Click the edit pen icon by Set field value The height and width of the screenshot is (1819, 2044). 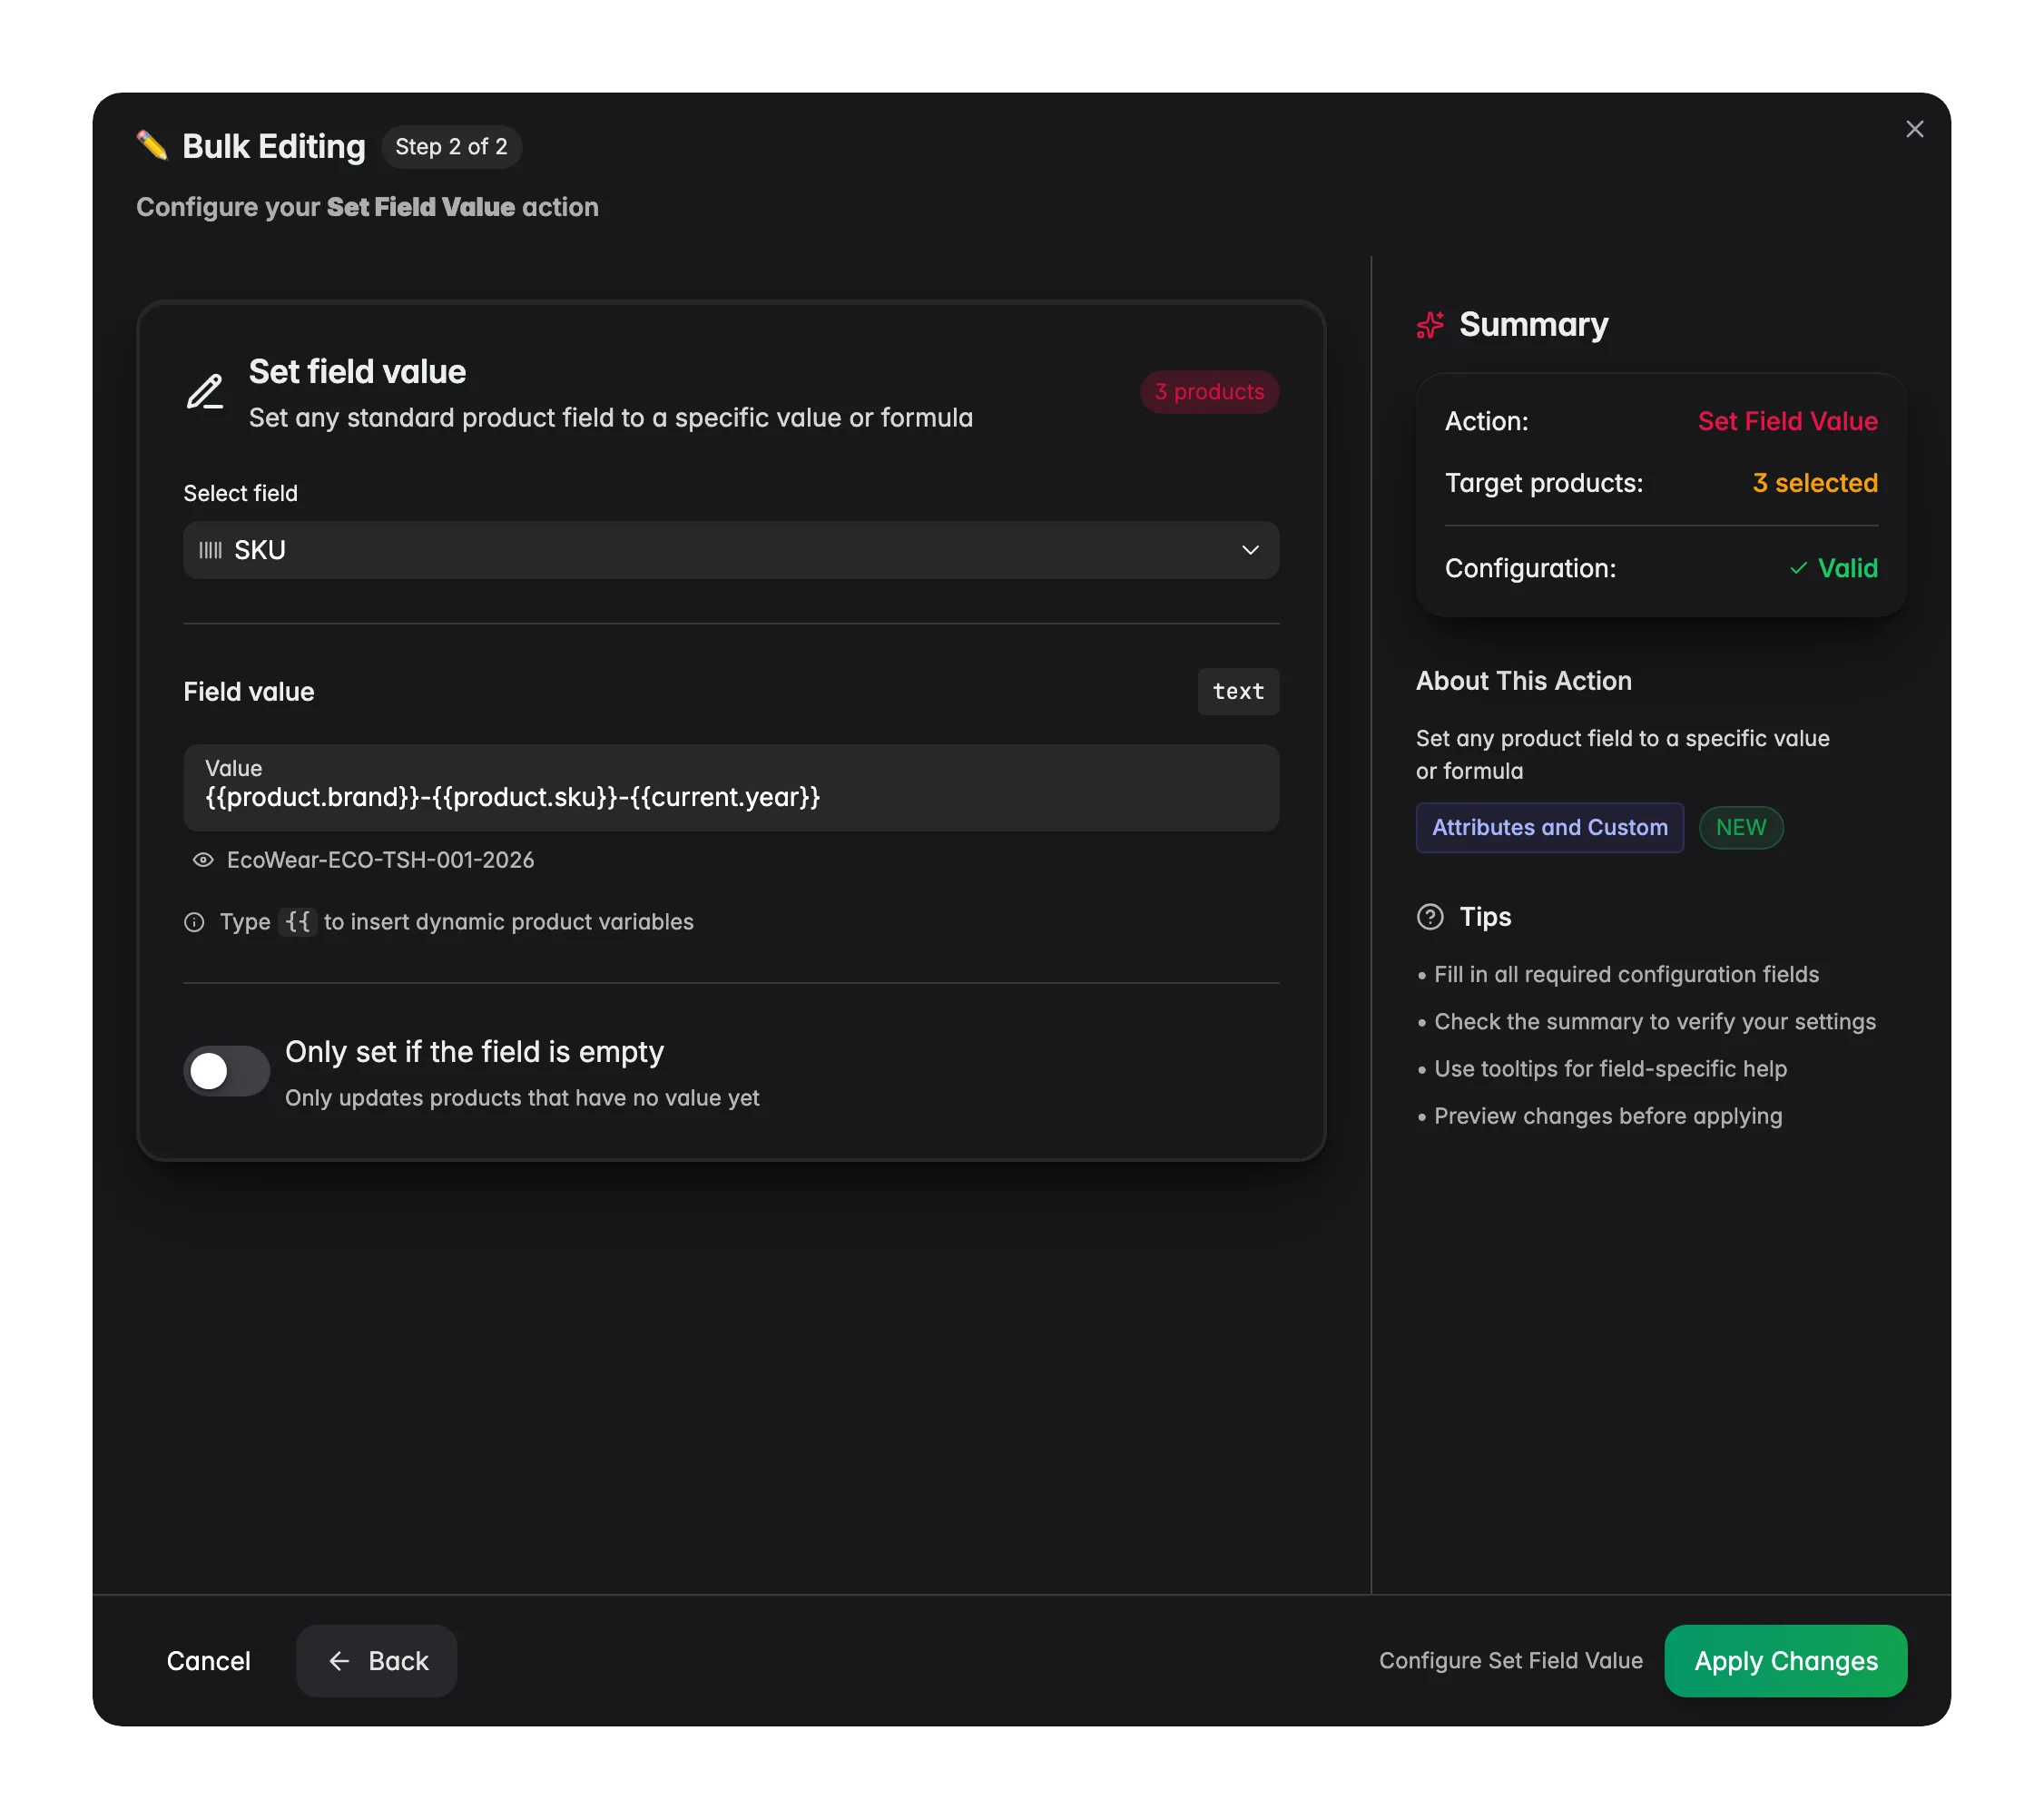(x=205, y=391)
